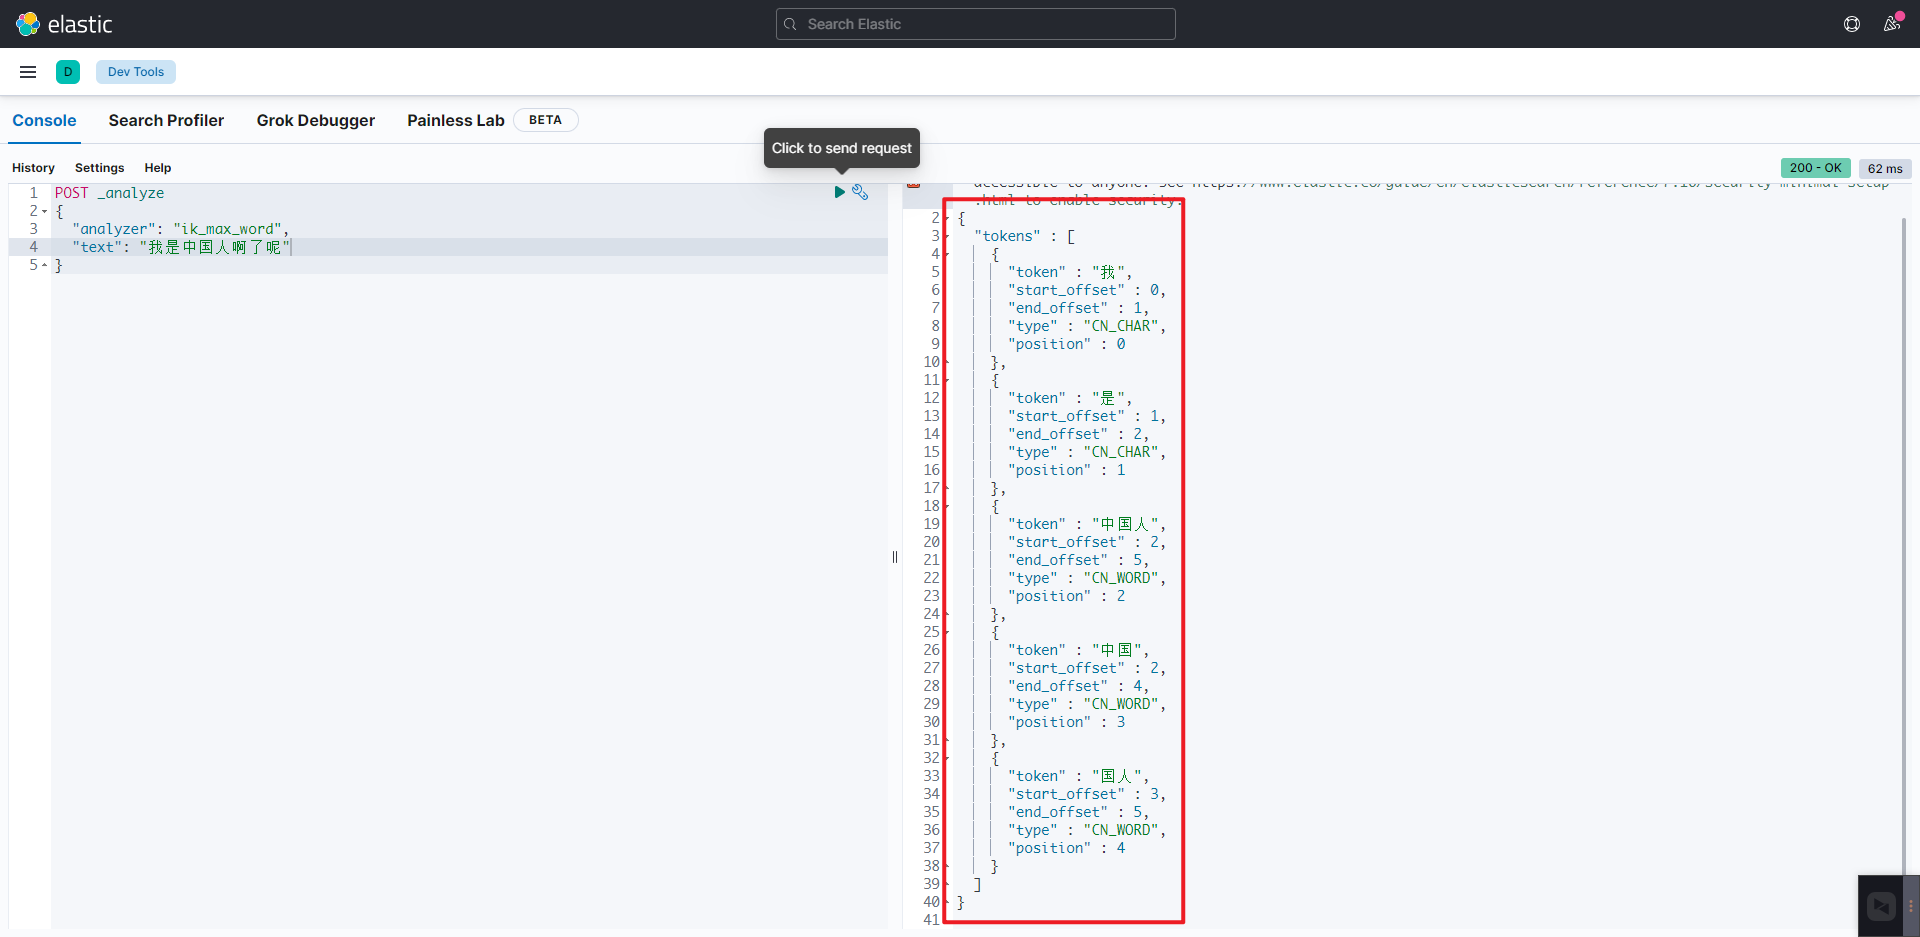
Task: Click the BETA badge beside Painless Lab
Action: click(x=545, y=120)
